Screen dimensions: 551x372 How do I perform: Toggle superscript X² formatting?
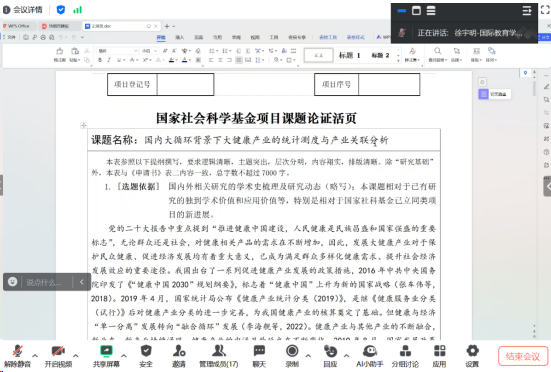point(145,60)
